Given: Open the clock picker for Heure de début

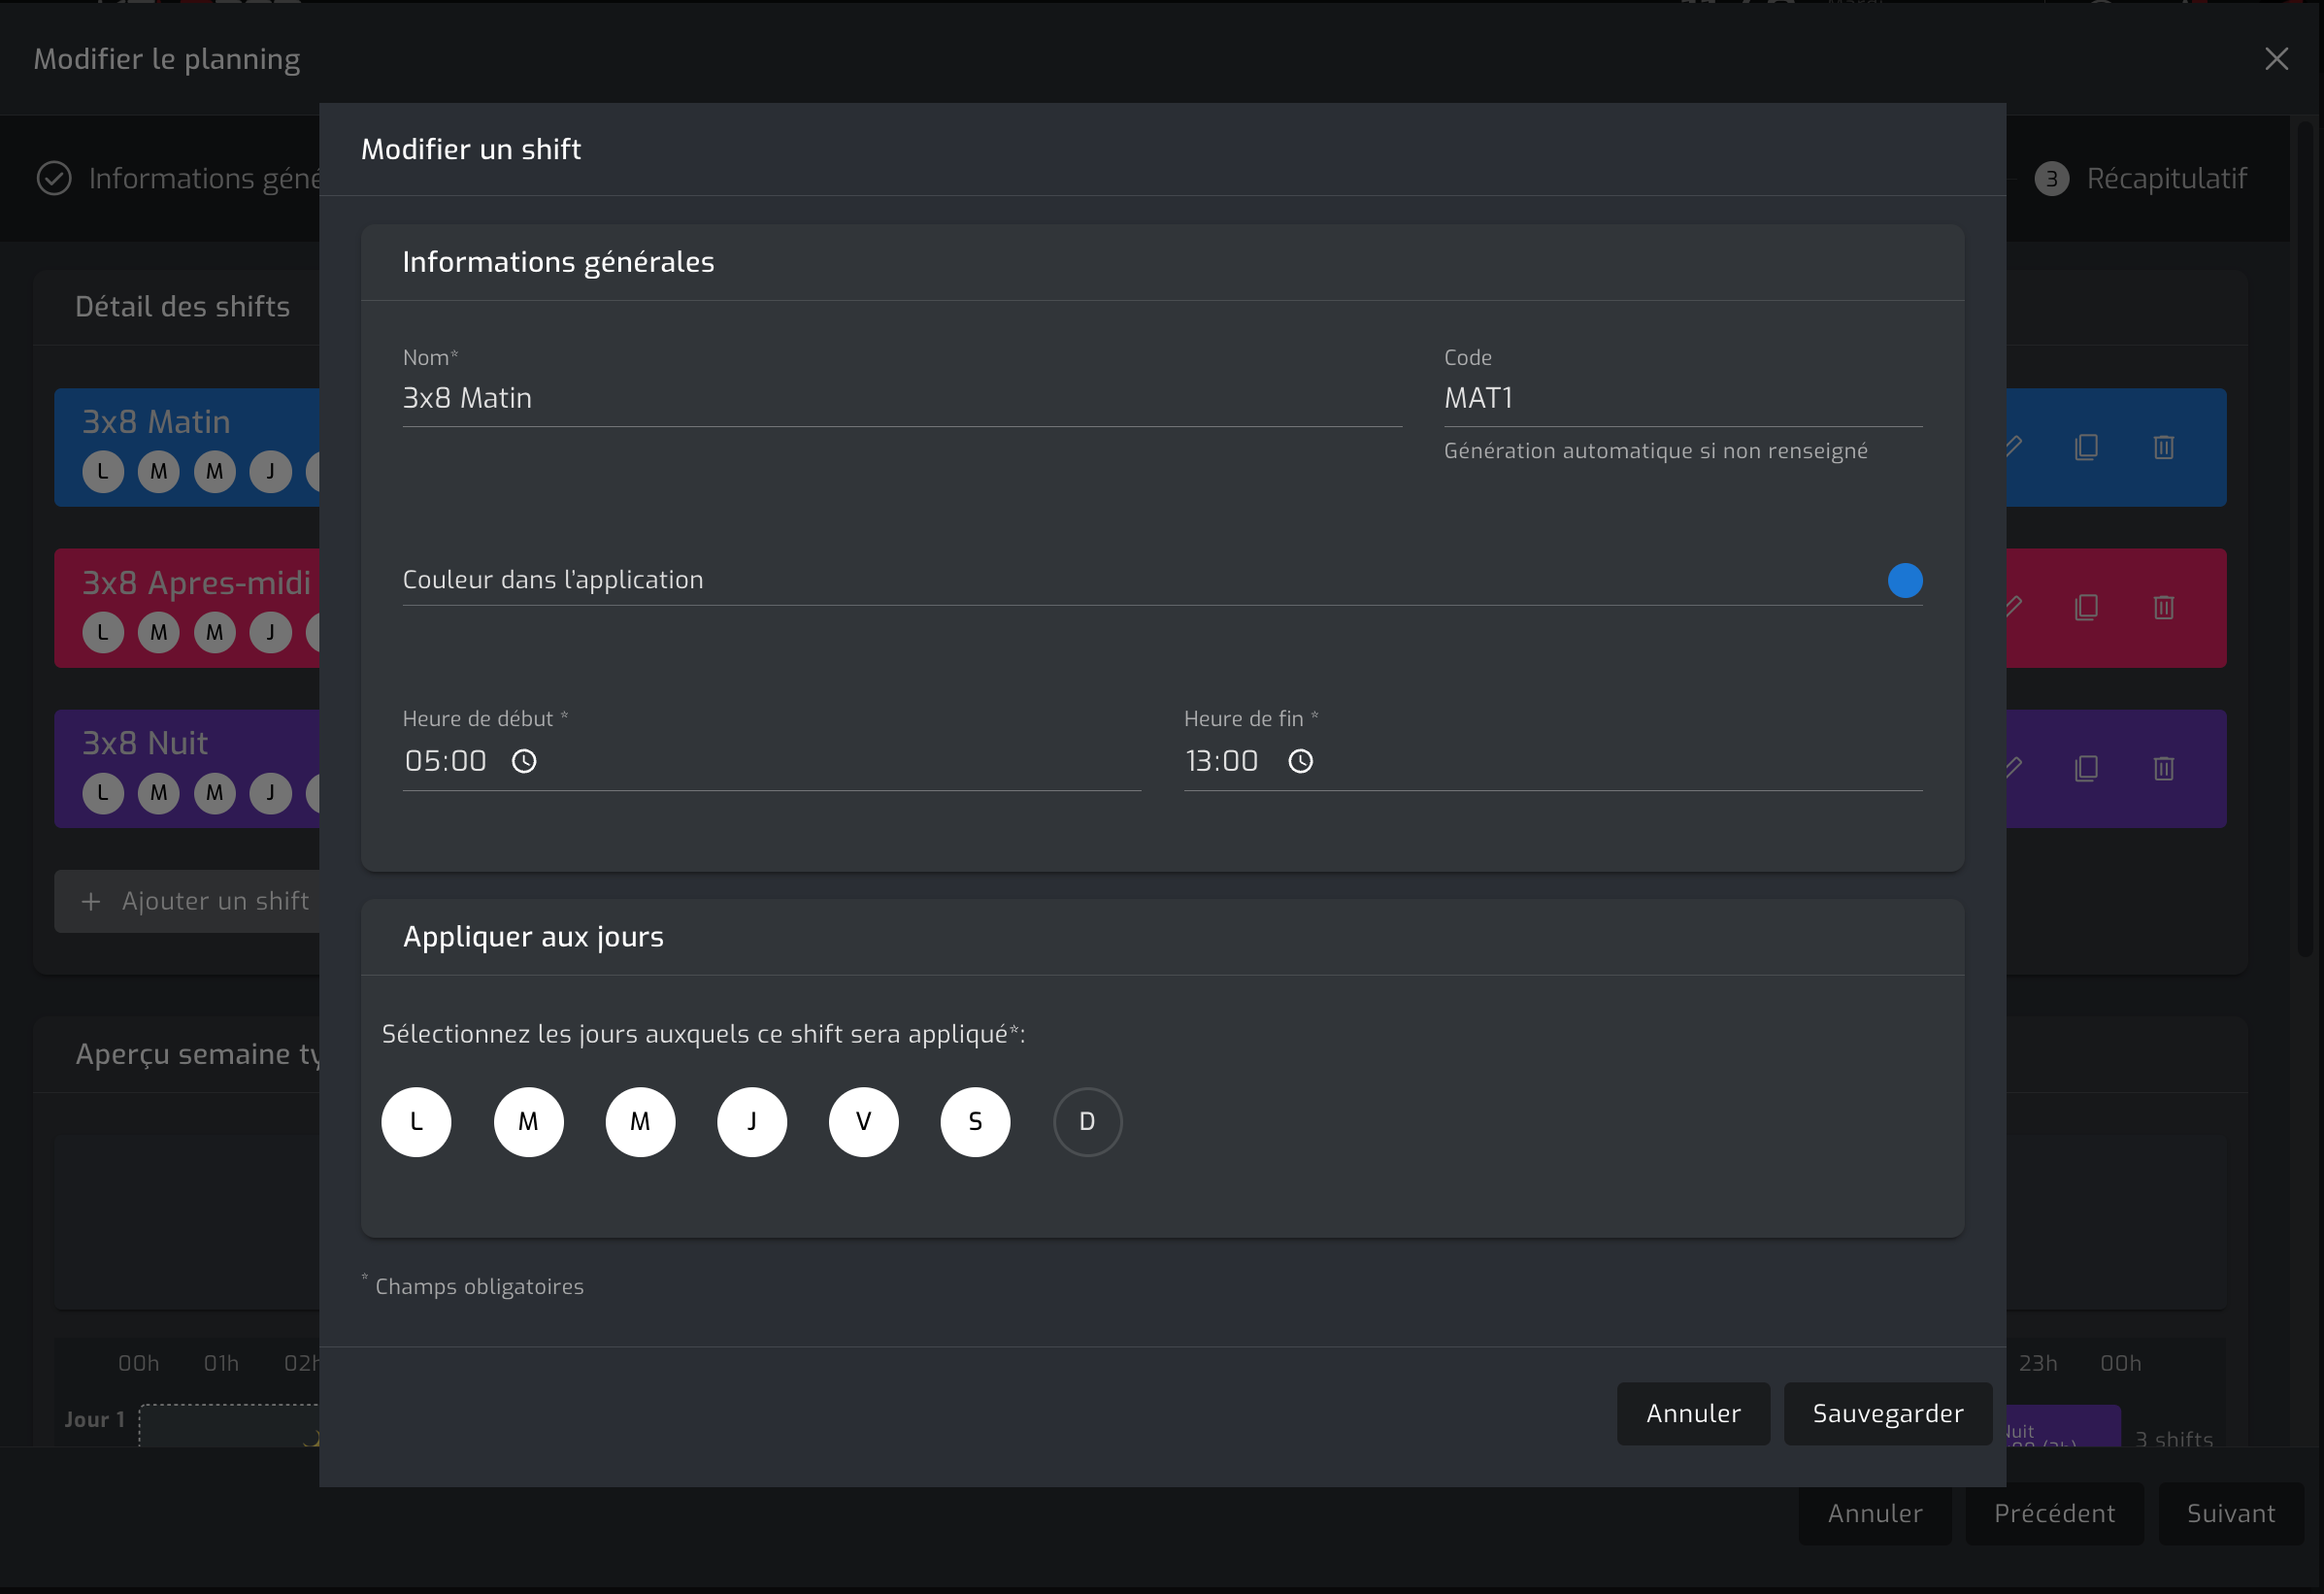Looking at the screenshot, I should click(x=524, y=761).
